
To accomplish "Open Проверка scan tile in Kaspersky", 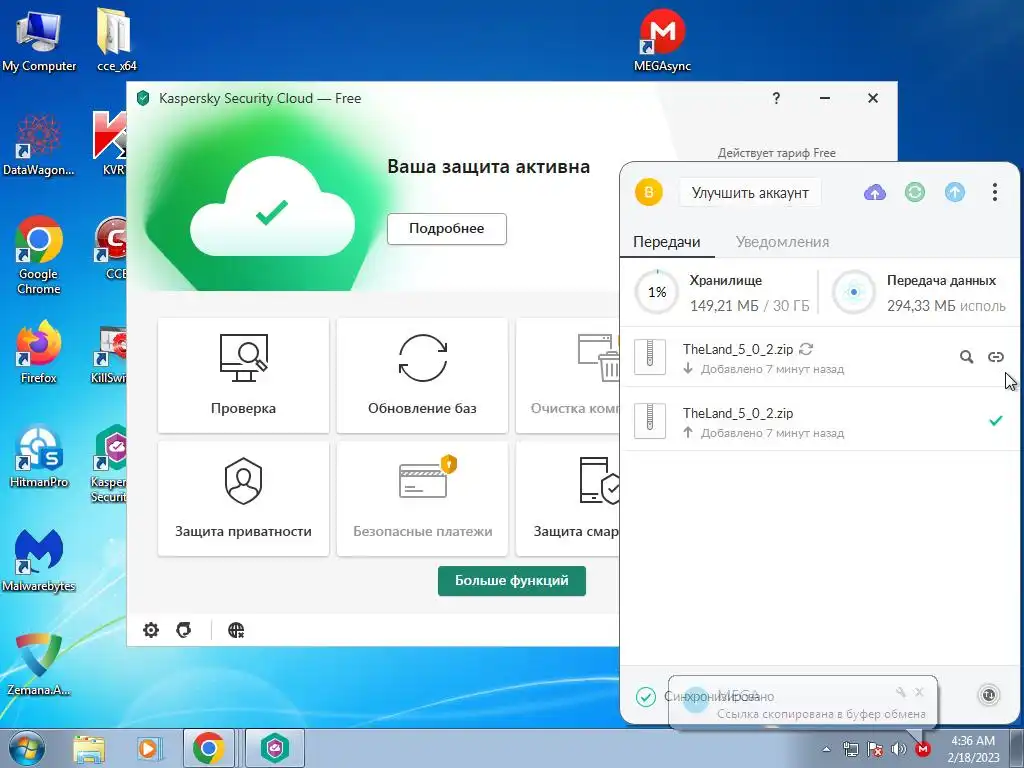I will pos(243,376).
